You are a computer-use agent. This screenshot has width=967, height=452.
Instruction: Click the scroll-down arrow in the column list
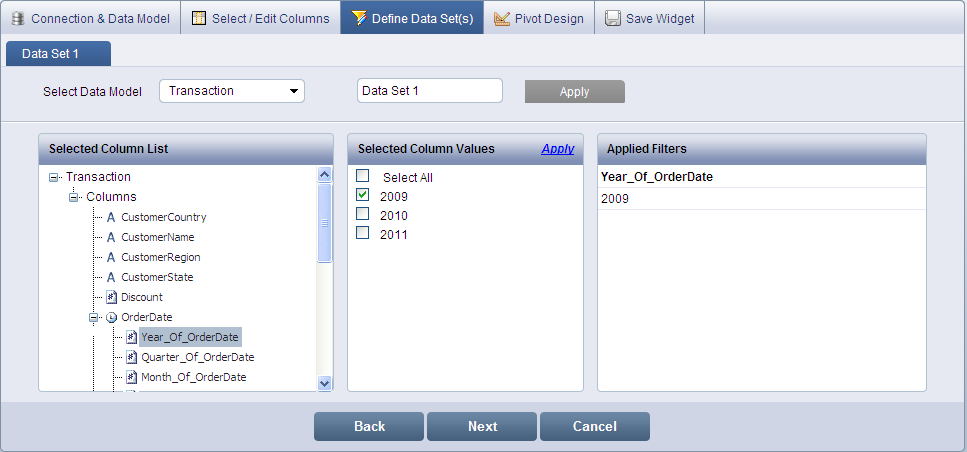pyautogui.click(x=324, y=382)
